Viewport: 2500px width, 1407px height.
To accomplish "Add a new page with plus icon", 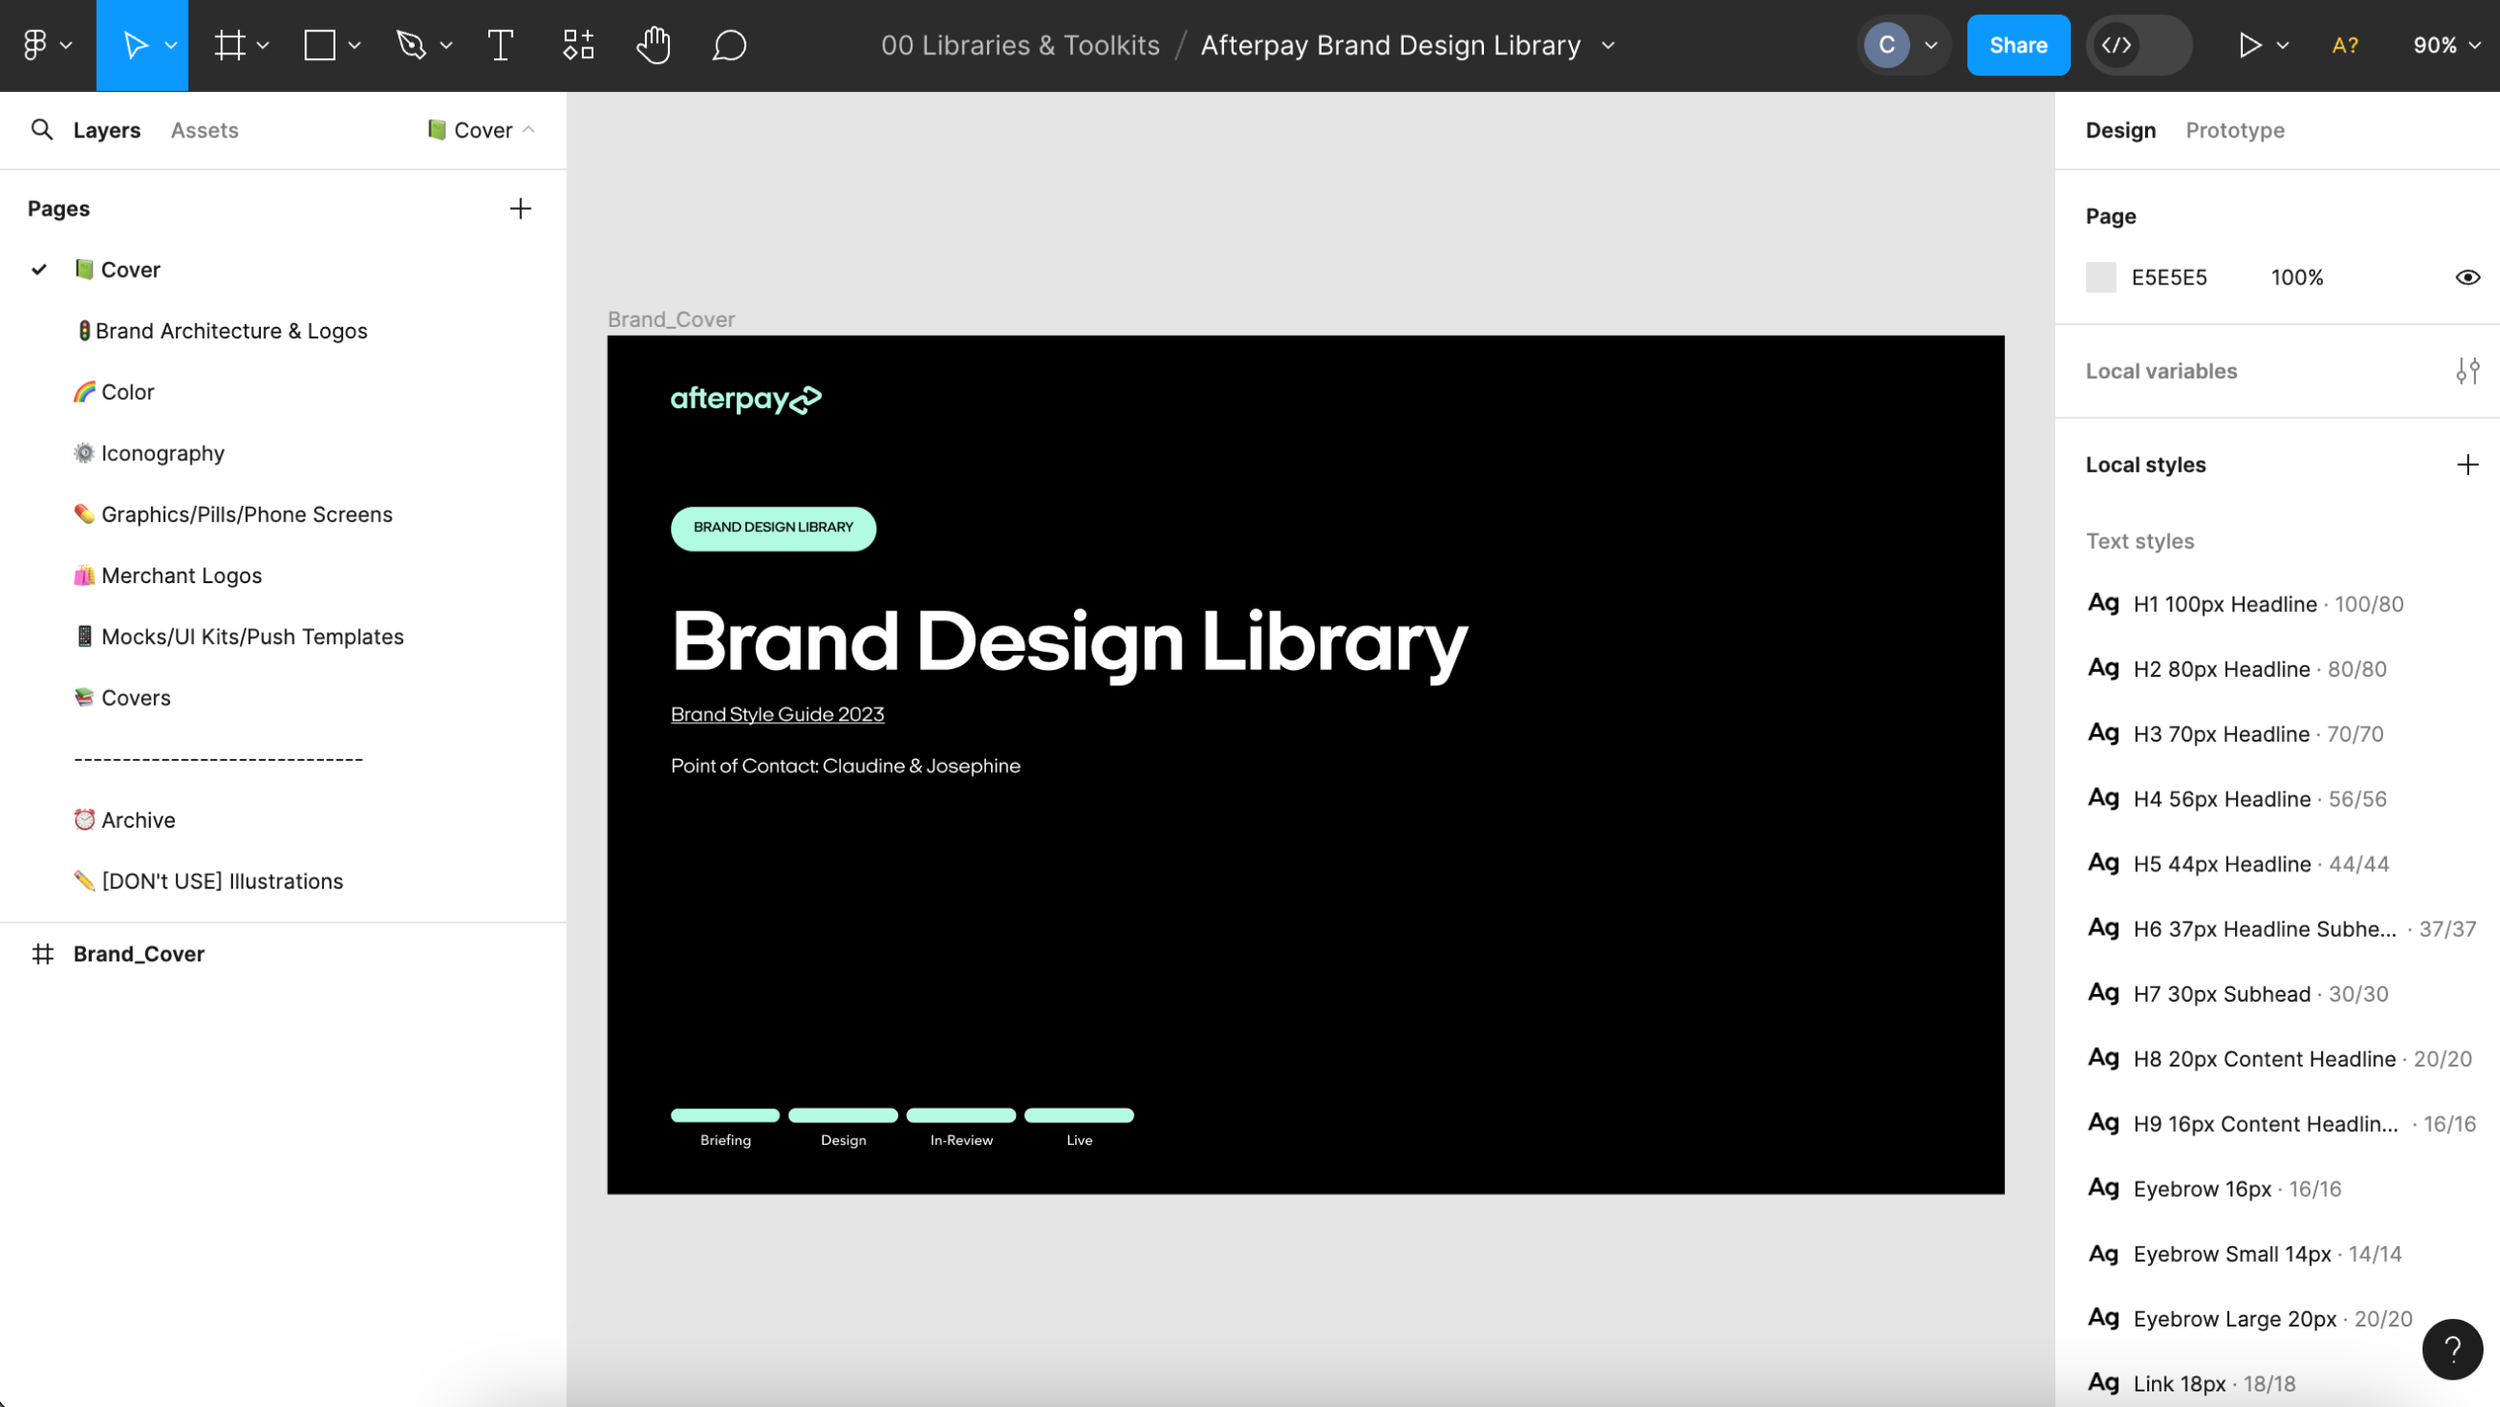I will [x=520, y=208].
